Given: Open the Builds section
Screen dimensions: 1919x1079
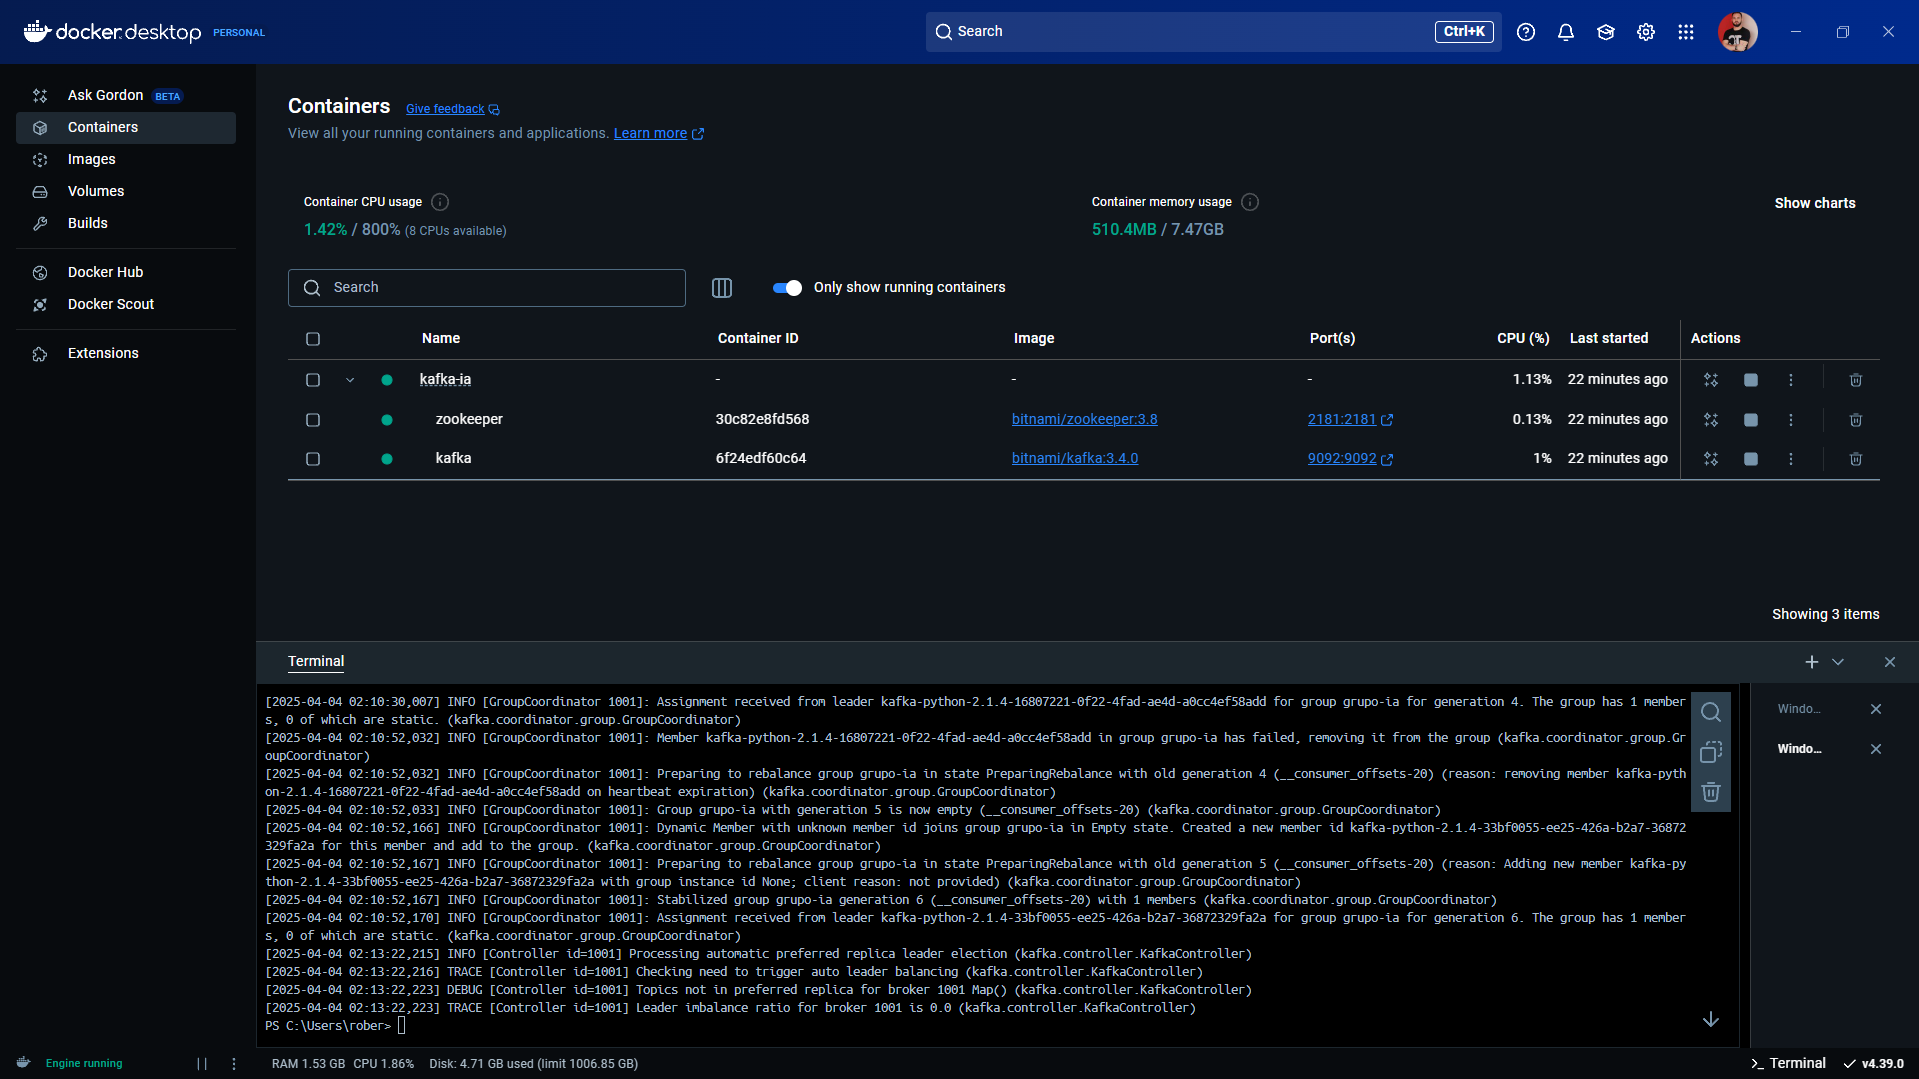Looking at the screenshot, I should coord(125,223).
